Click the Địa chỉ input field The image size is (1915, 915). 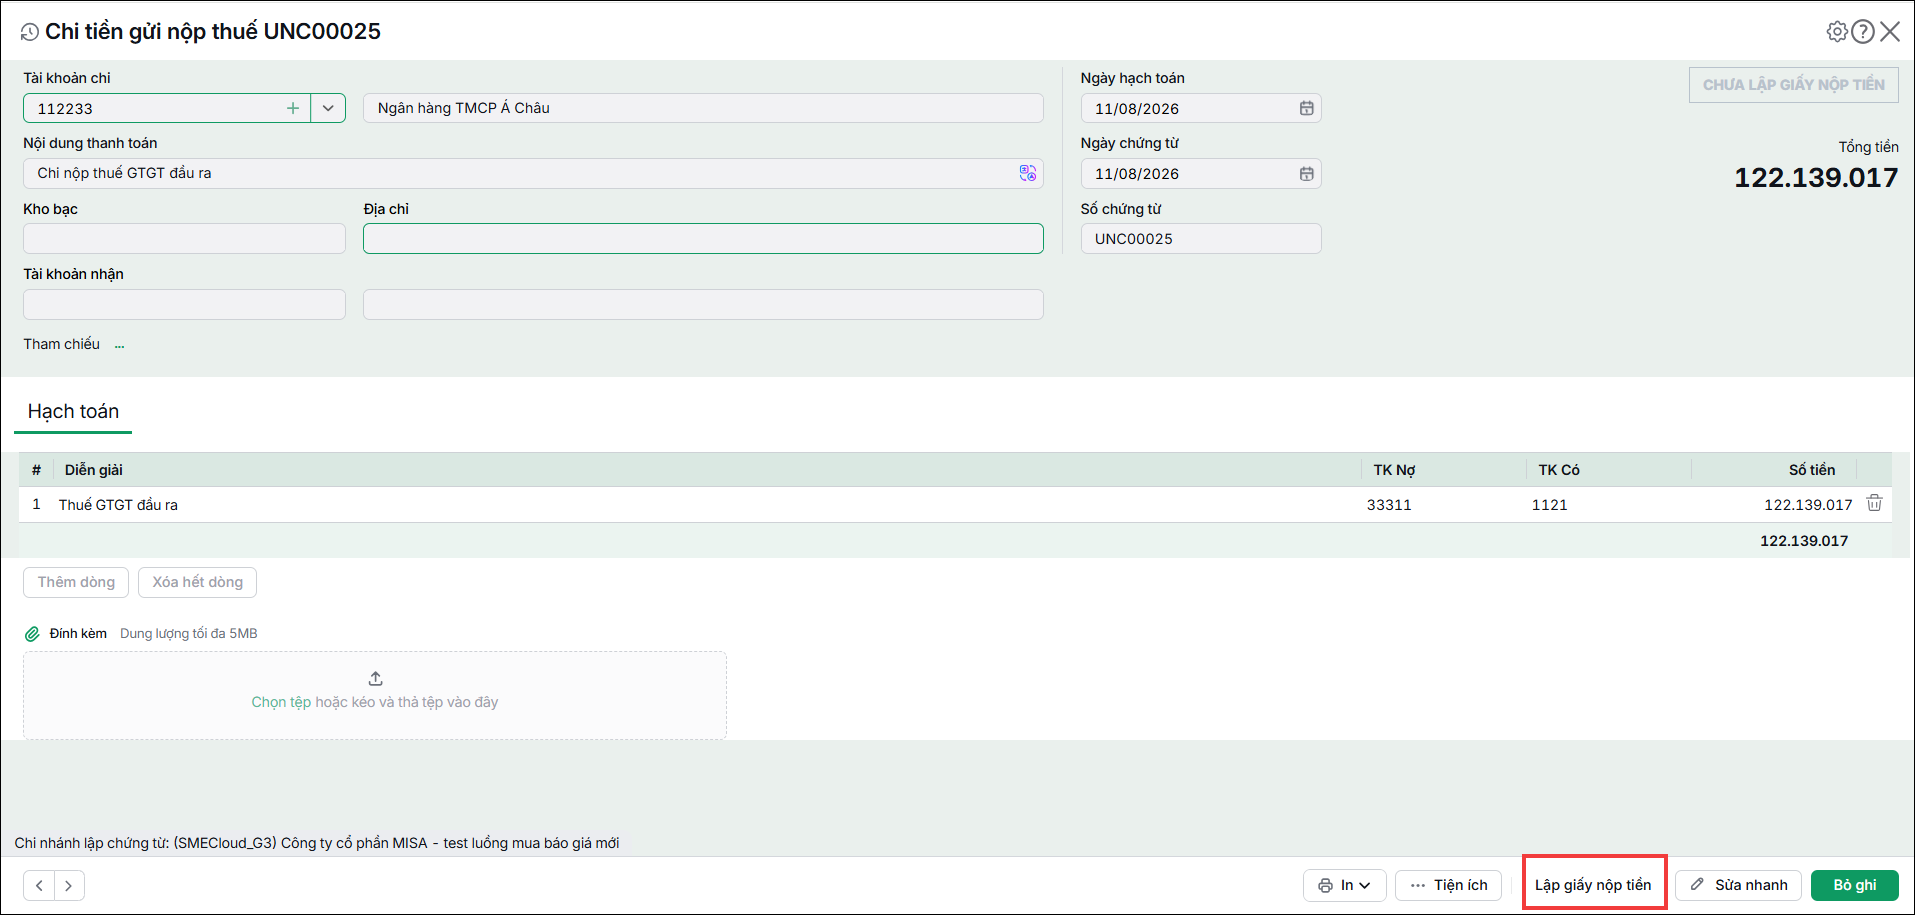[x=703, y=239]
